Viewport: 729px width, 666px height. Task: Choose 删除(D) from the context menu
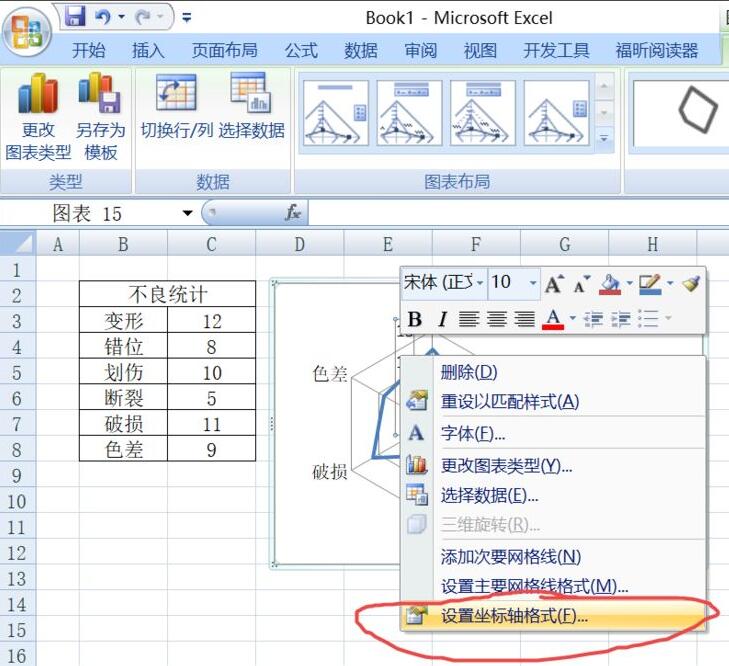[x=553, y=372]
